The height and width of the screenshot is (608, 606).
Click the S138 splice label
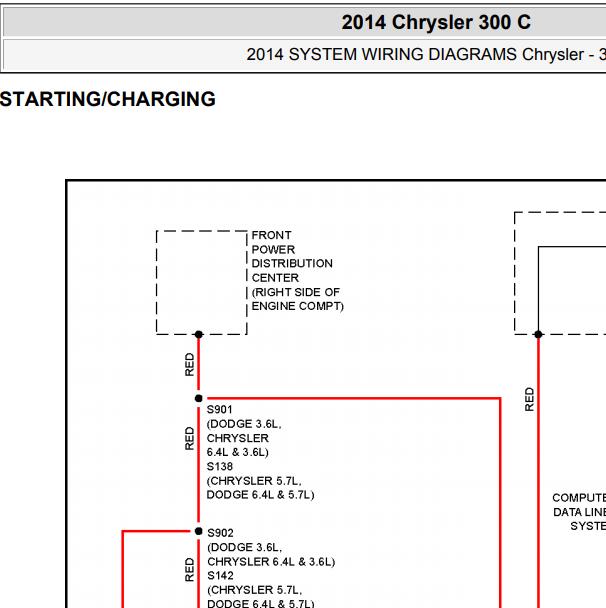tap(219, 466)
